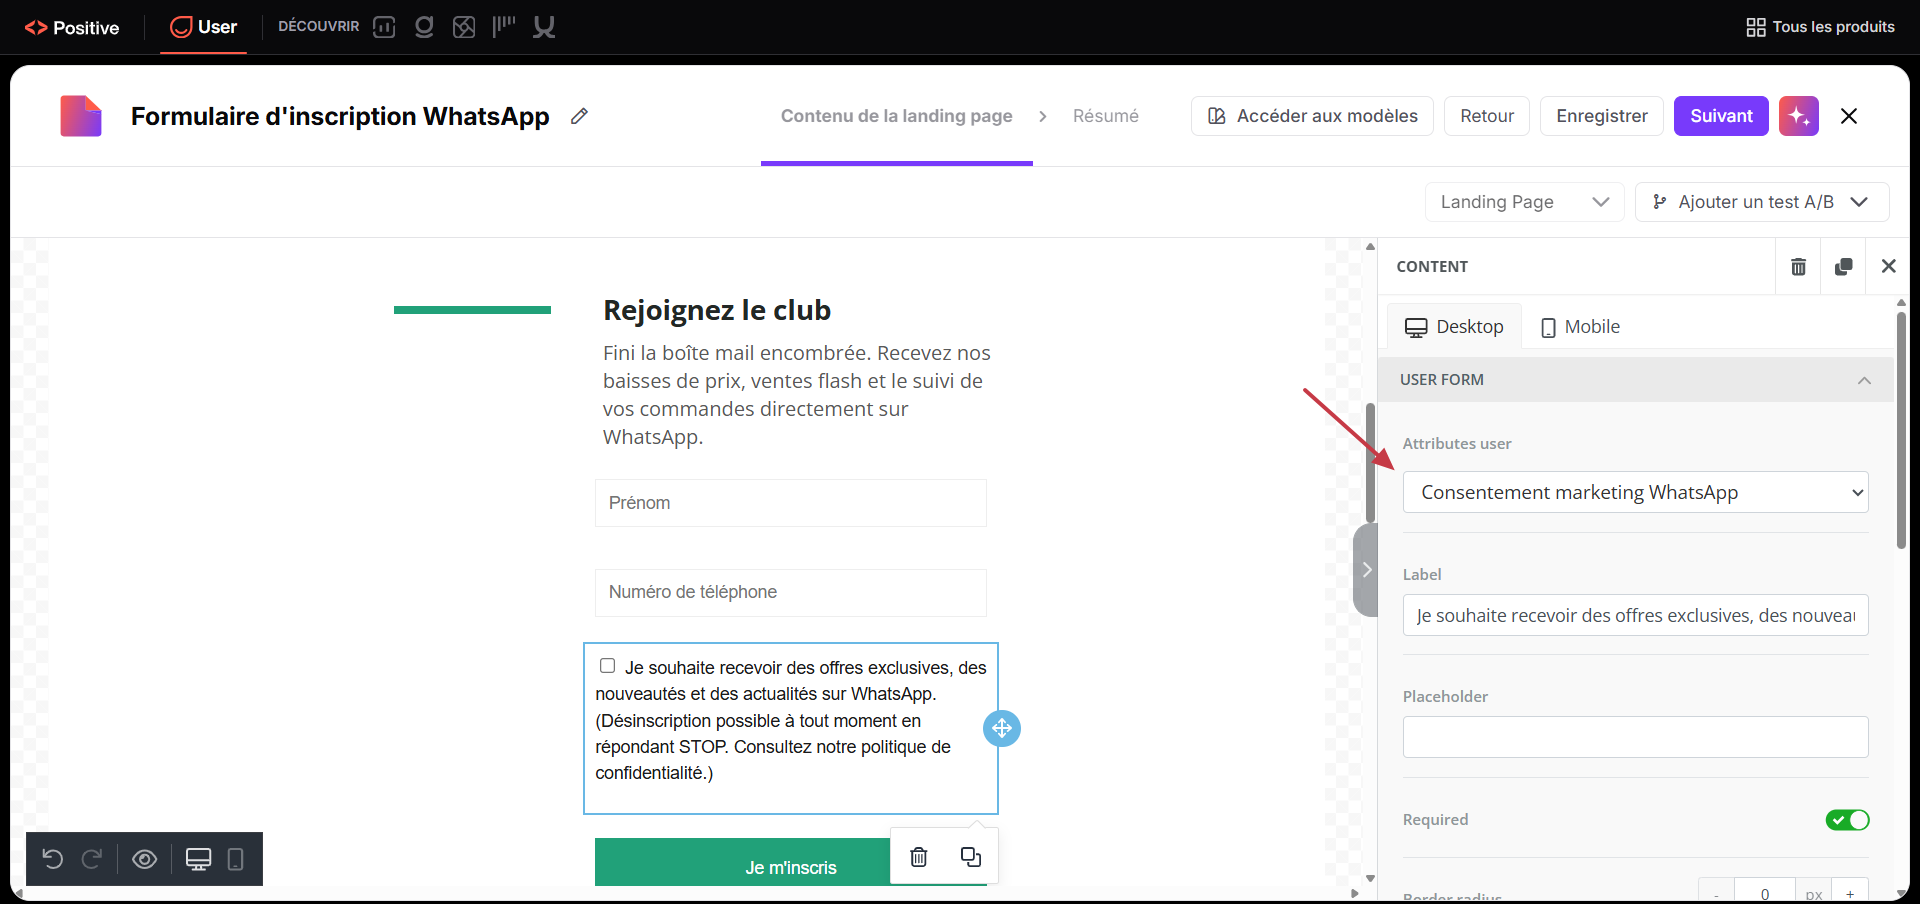The width and height of the screenshot is (1920, 904).
Task: Open the third product icon after DÉCOUVRIR
Action: [x=464, y=27]
